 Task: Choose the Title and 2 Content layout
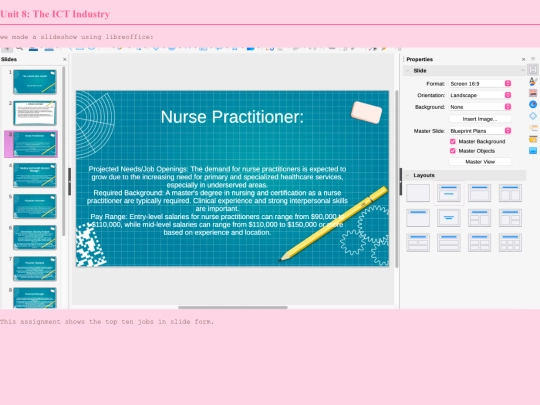[510, 193]
